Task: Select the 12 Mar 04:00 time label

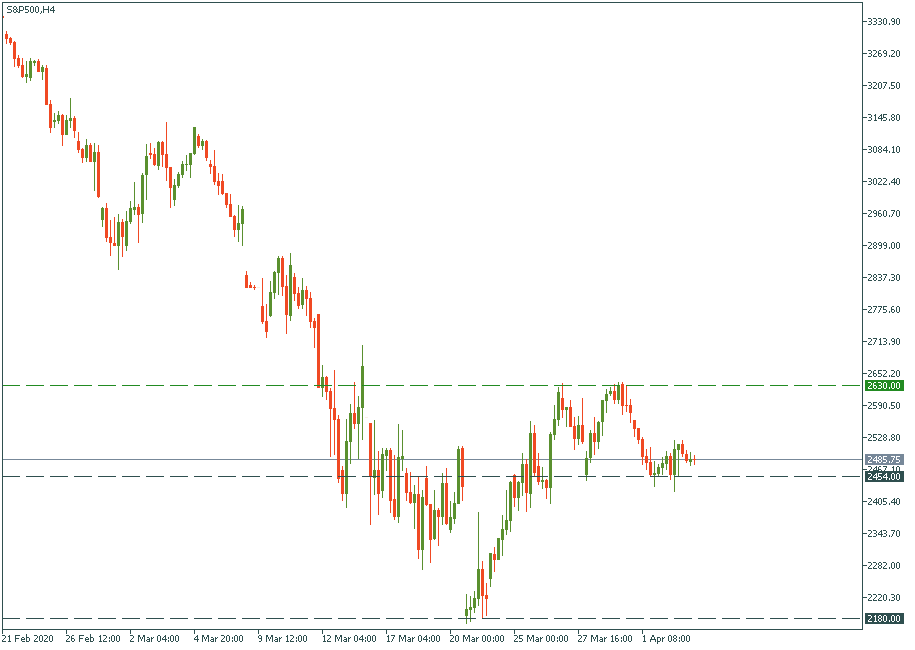Action: tap(347, 638)
